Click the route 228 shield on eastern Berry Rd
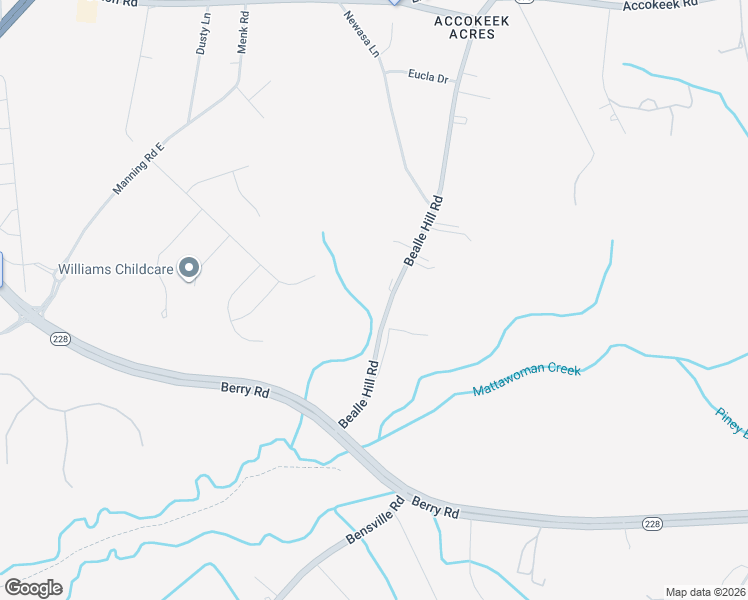Viewport: 748px width, 600px height. 652,524
